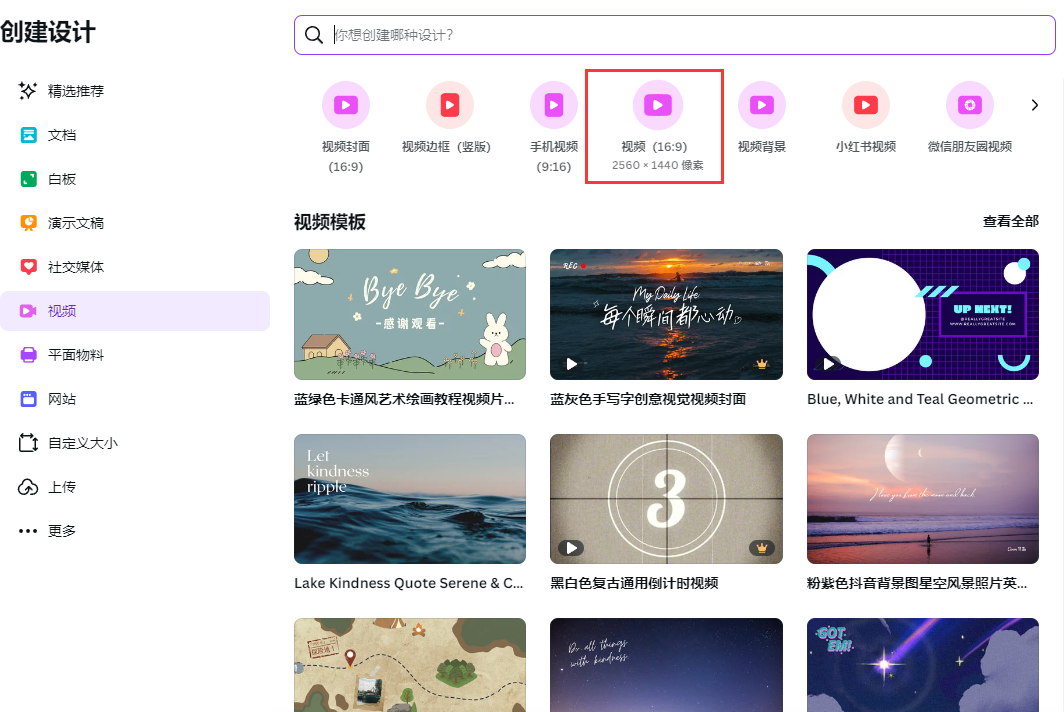This screenshot has width=1064, height=712.
Task: Open the 精选推荐 sparkle icon
Action: (x=28, y=91)
